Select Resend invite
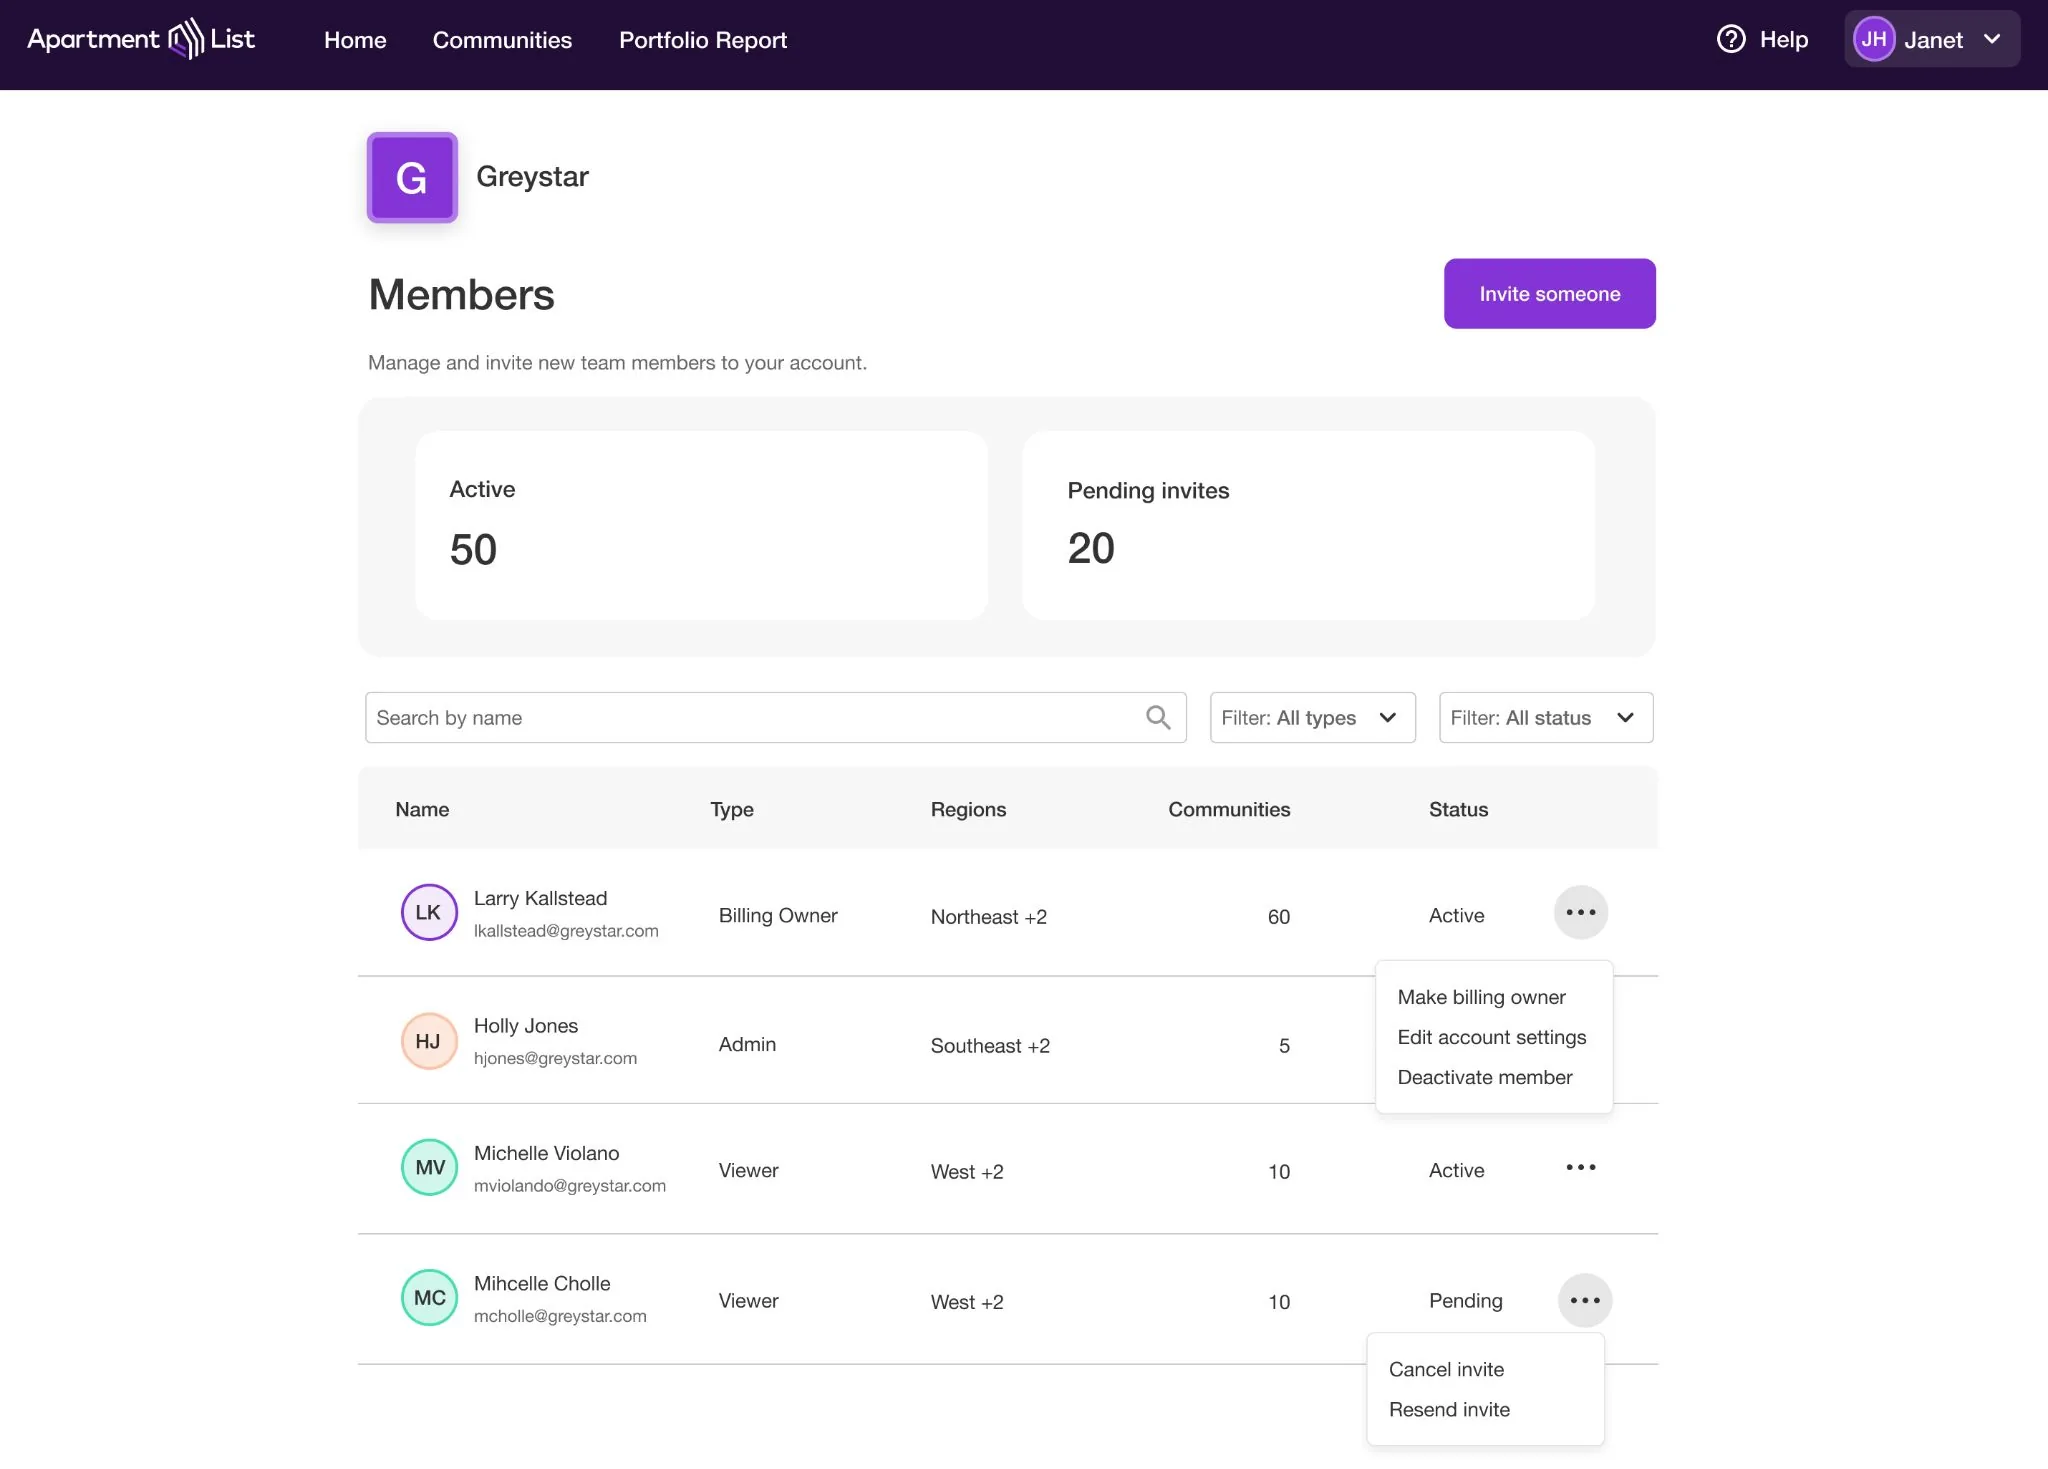The width and height of the screenshot is (2048, 1469). coord(1449,1409)
